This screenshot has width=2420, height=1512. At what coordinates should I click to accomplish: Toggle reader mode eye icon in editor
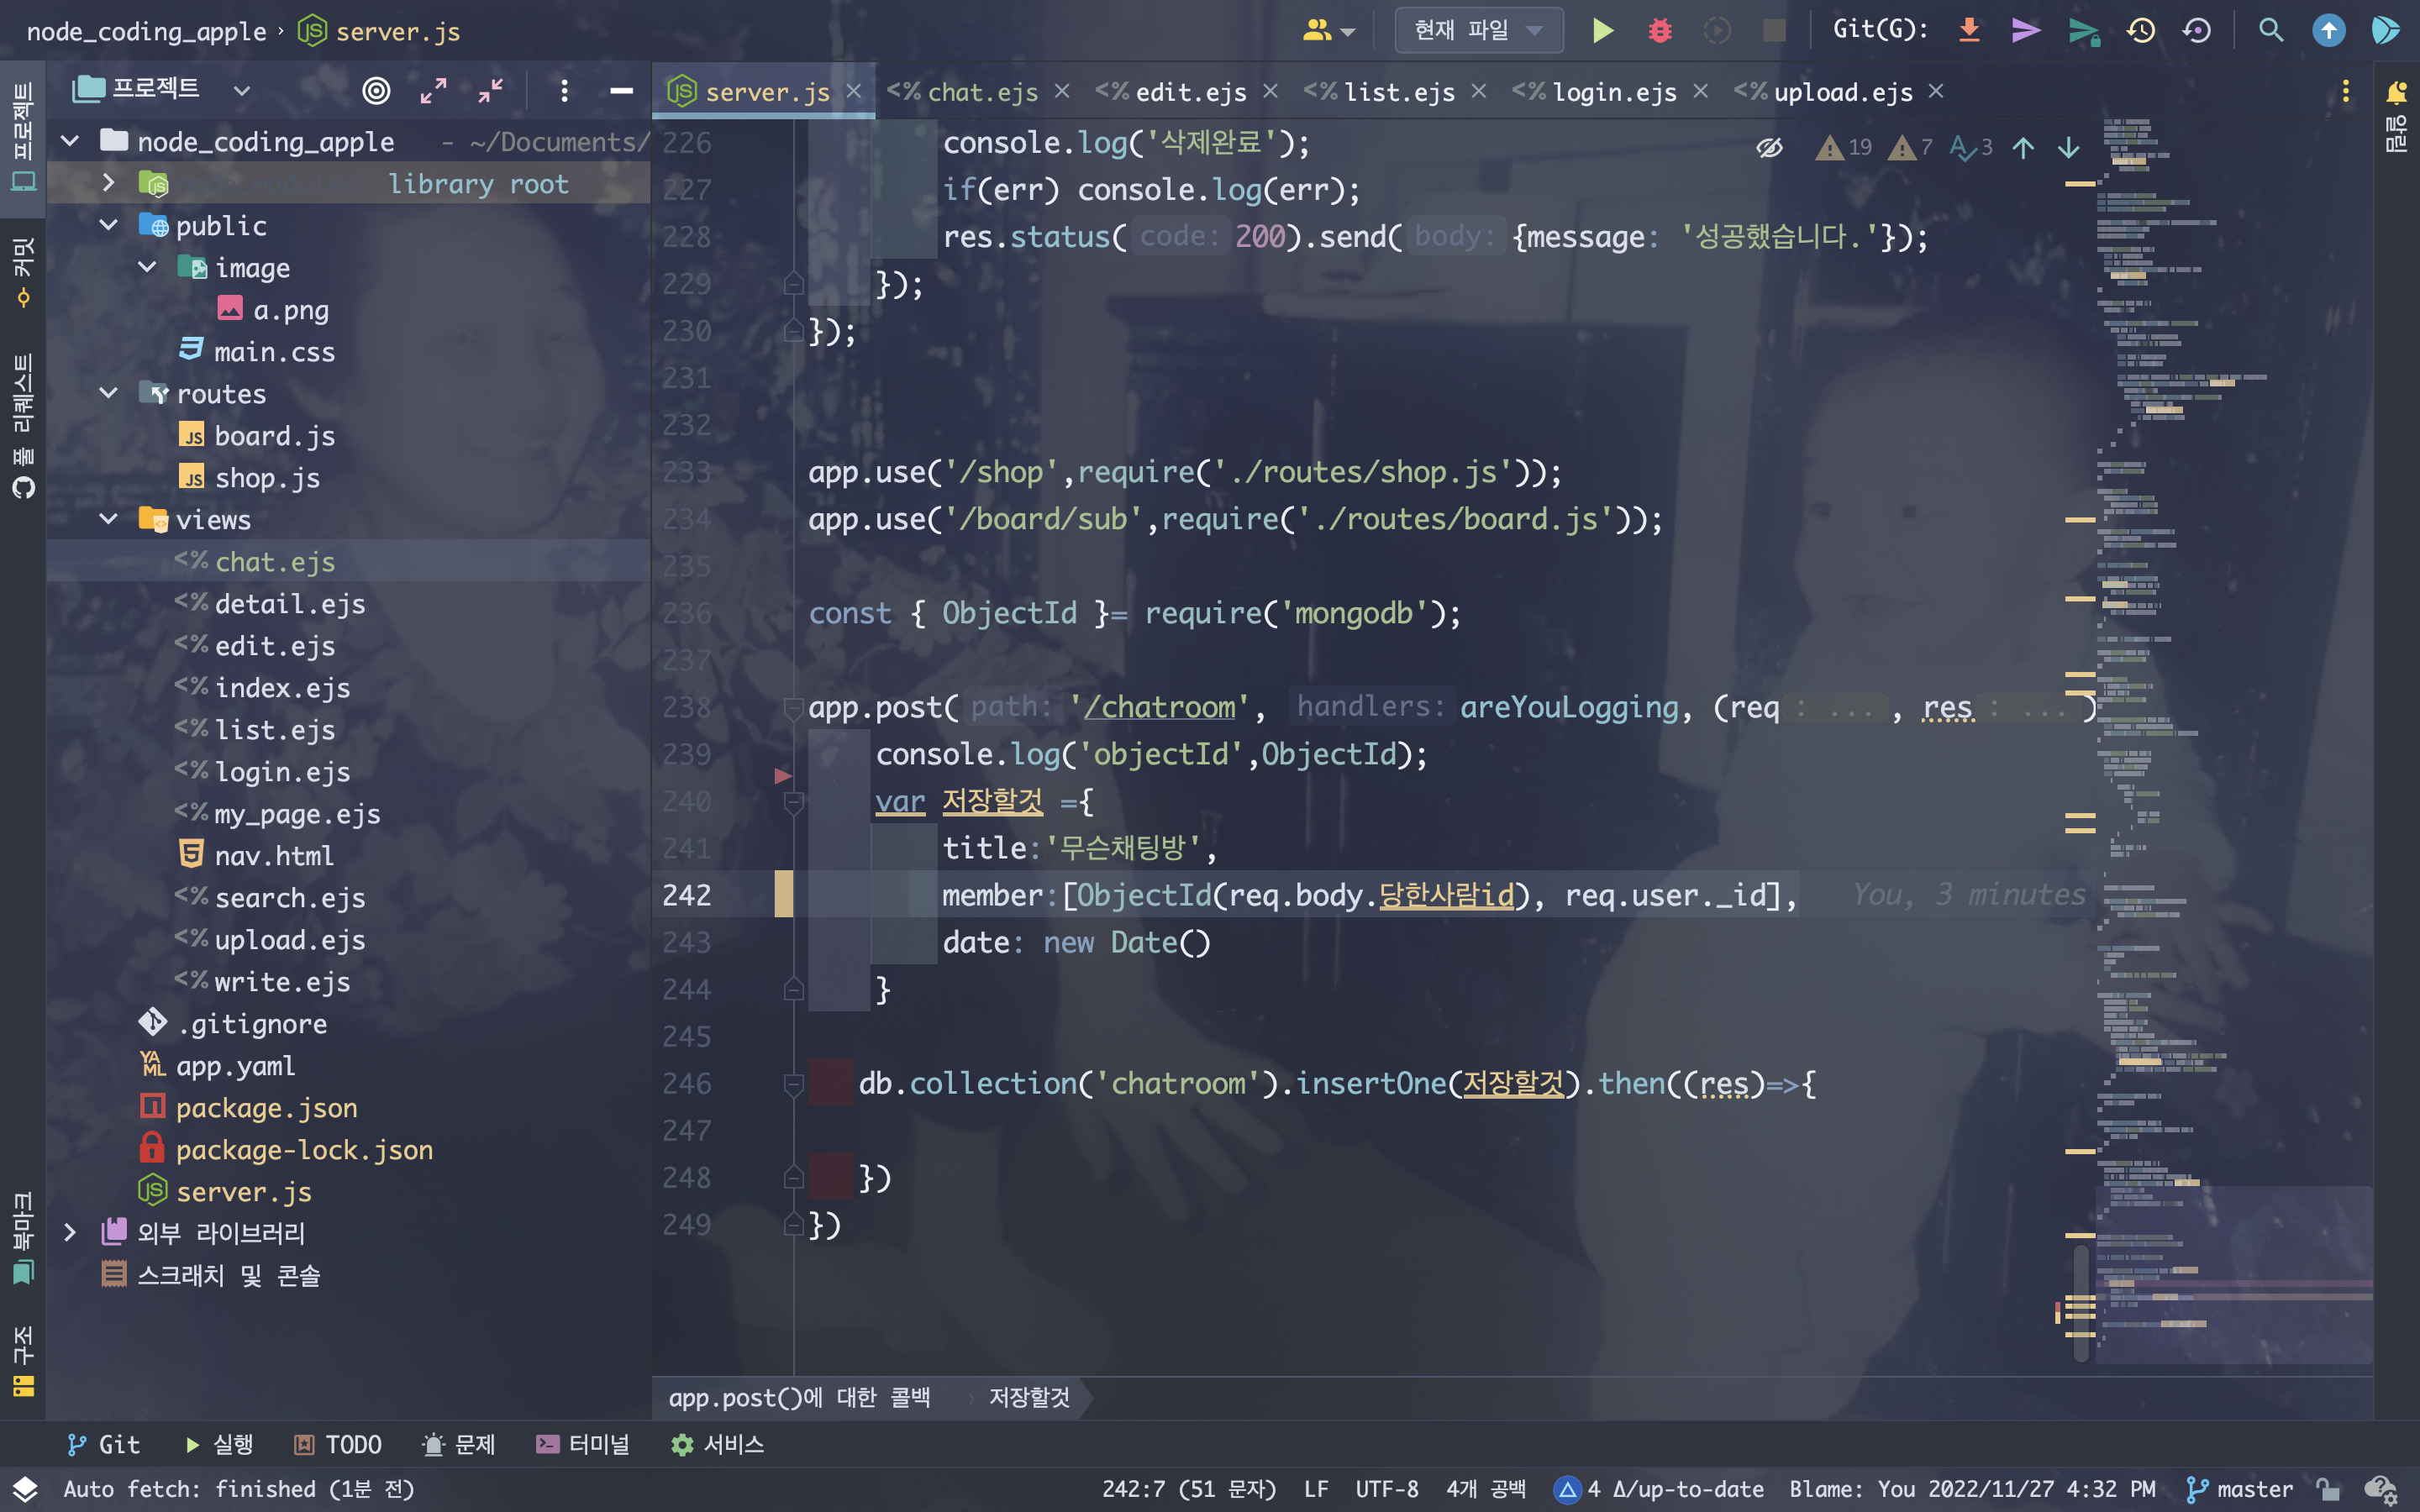[1769, 148]
